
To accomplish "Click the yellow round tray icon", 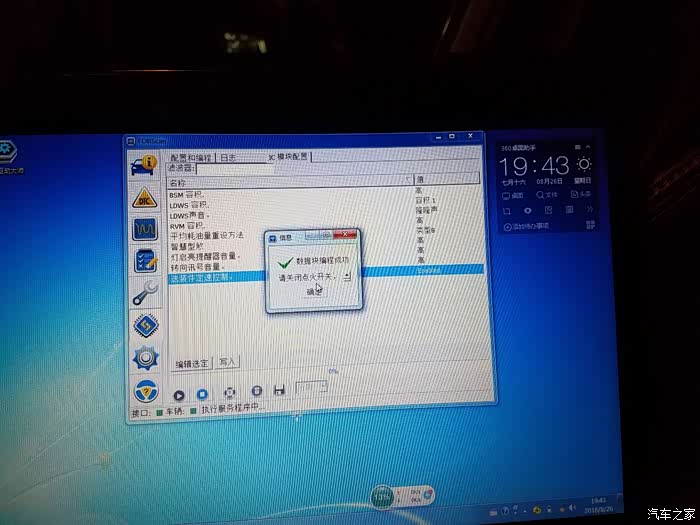I will [538, 510].
